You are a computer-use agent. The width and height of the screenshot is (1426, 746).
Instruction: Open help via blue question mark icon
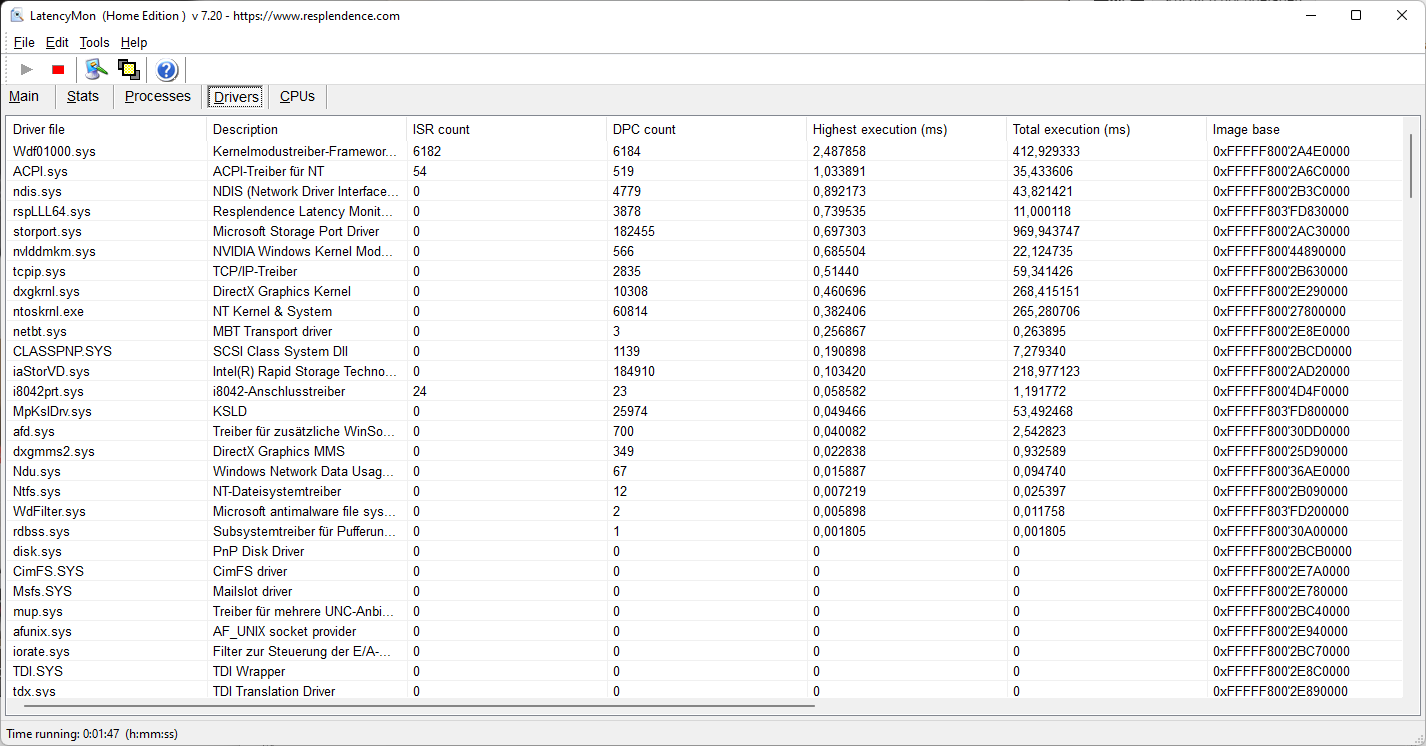tap(167, 69)
